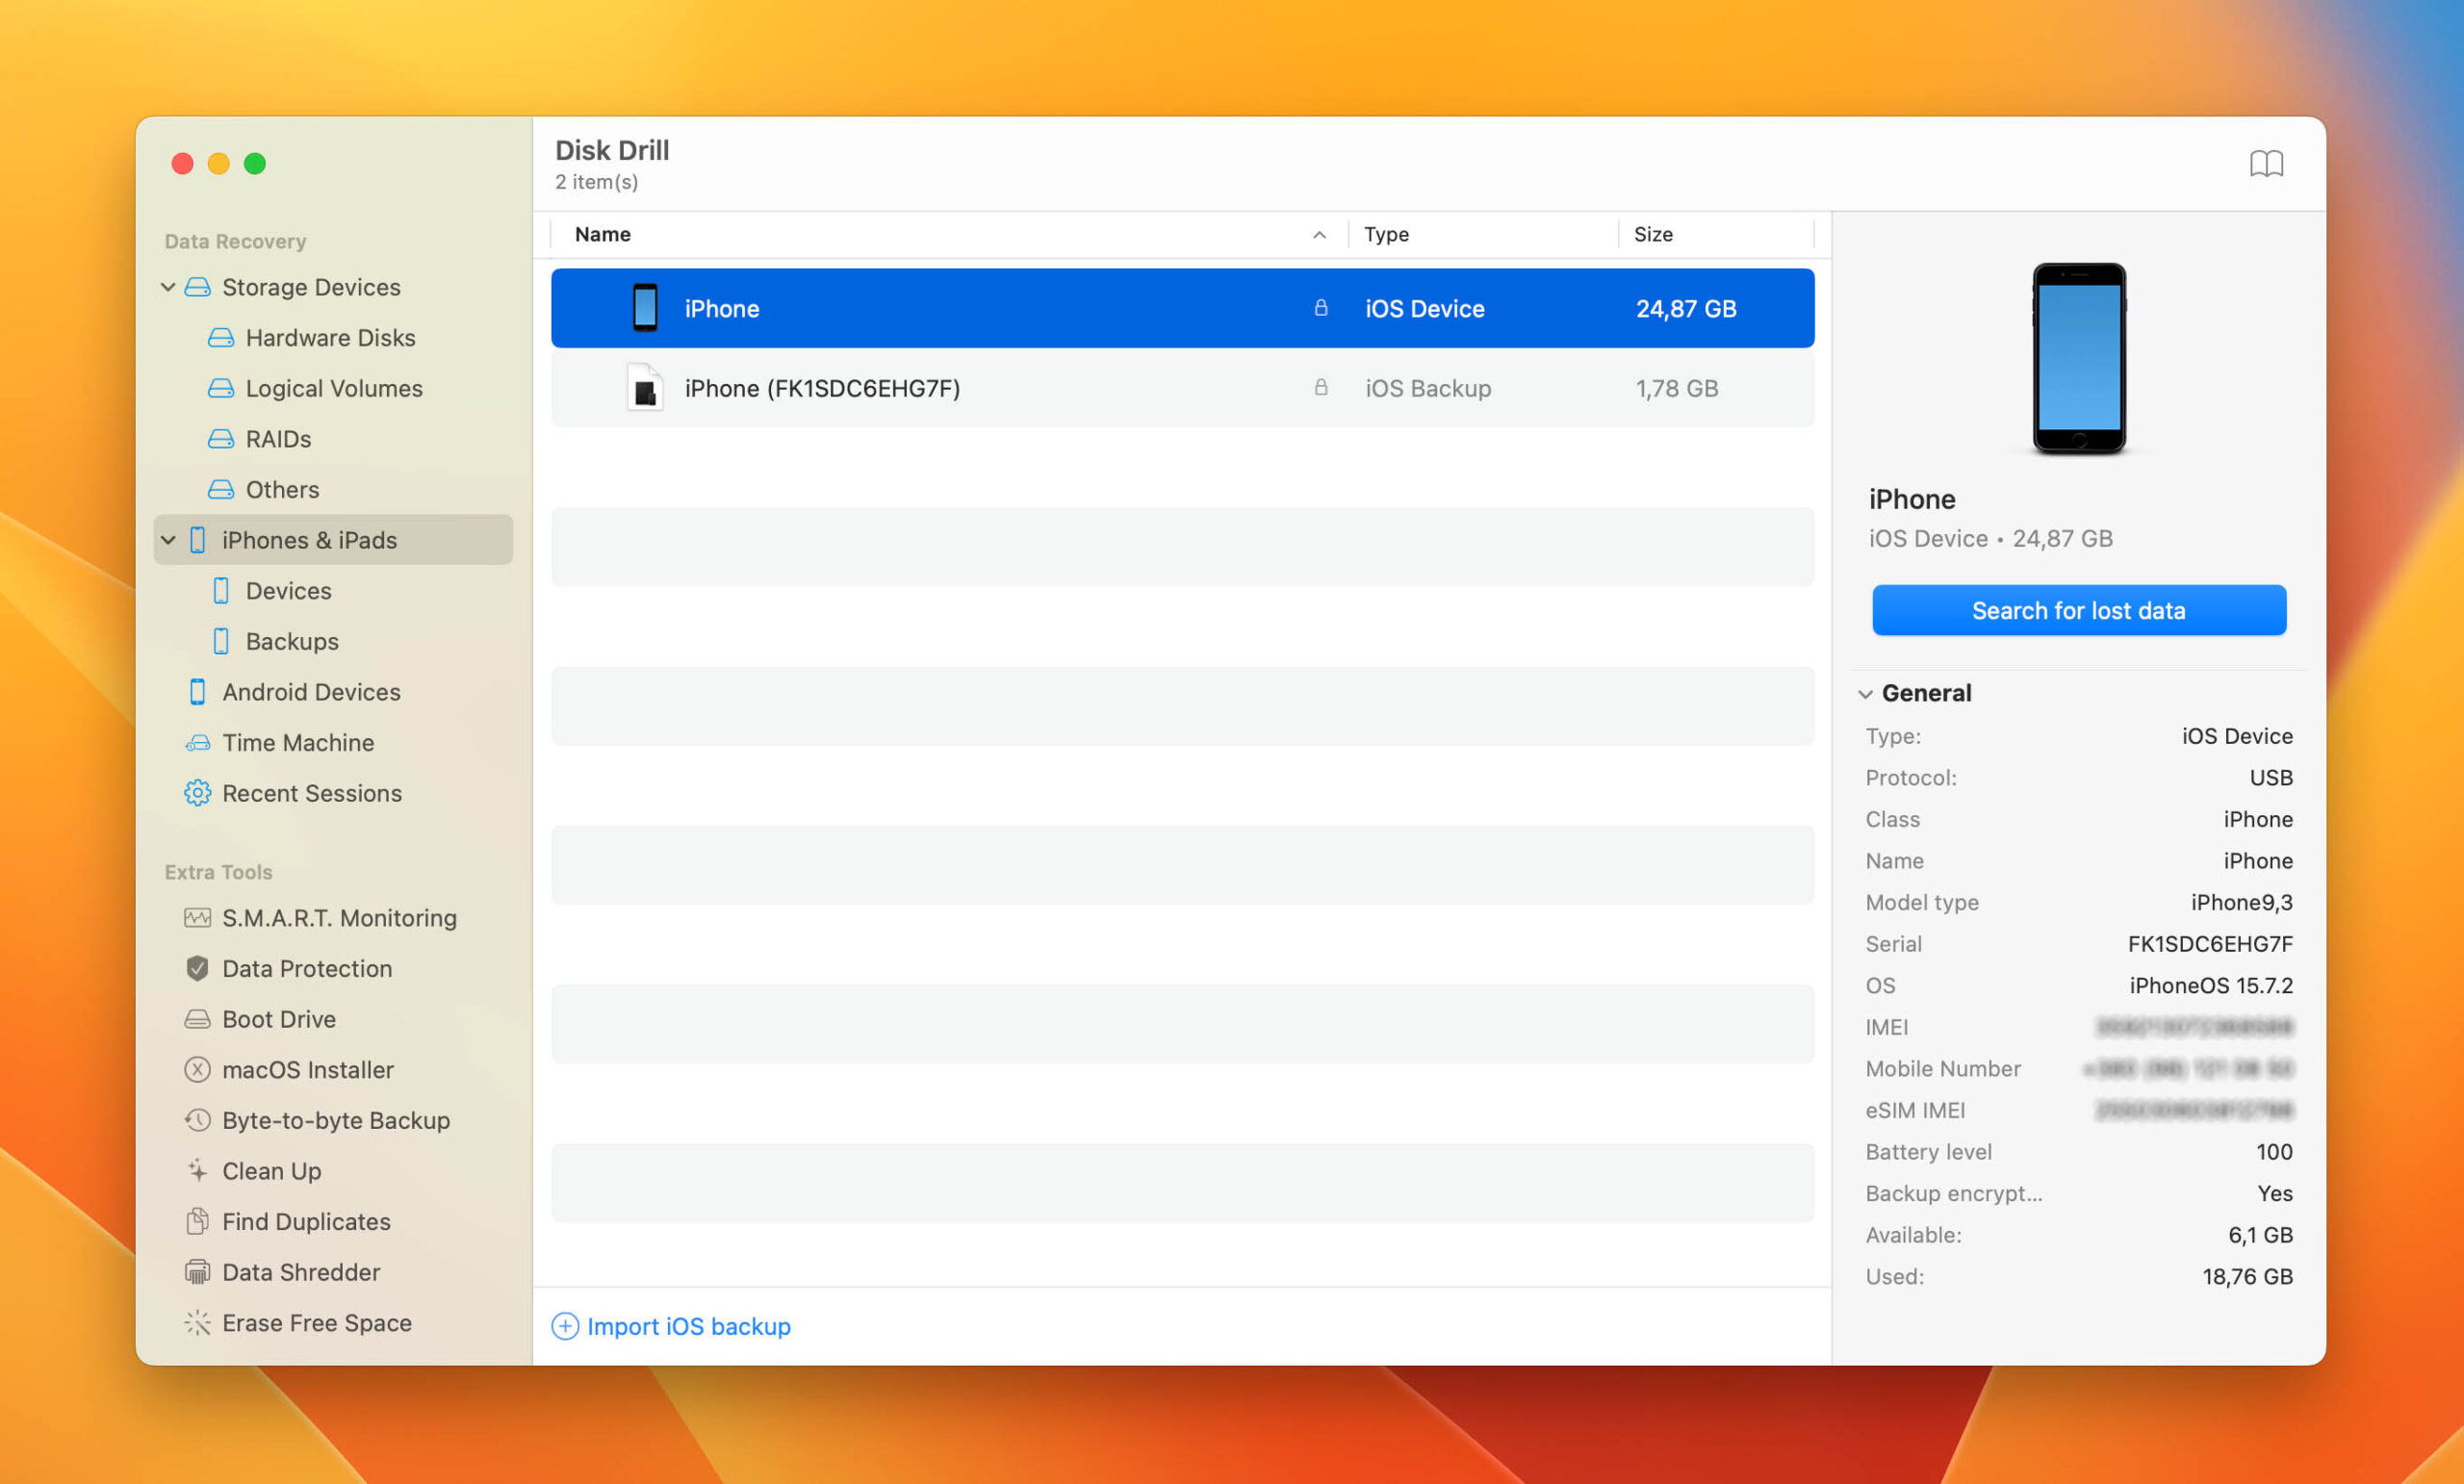
Task: Click the macOS Installer icon
Action: click(x=199, y=1068)
